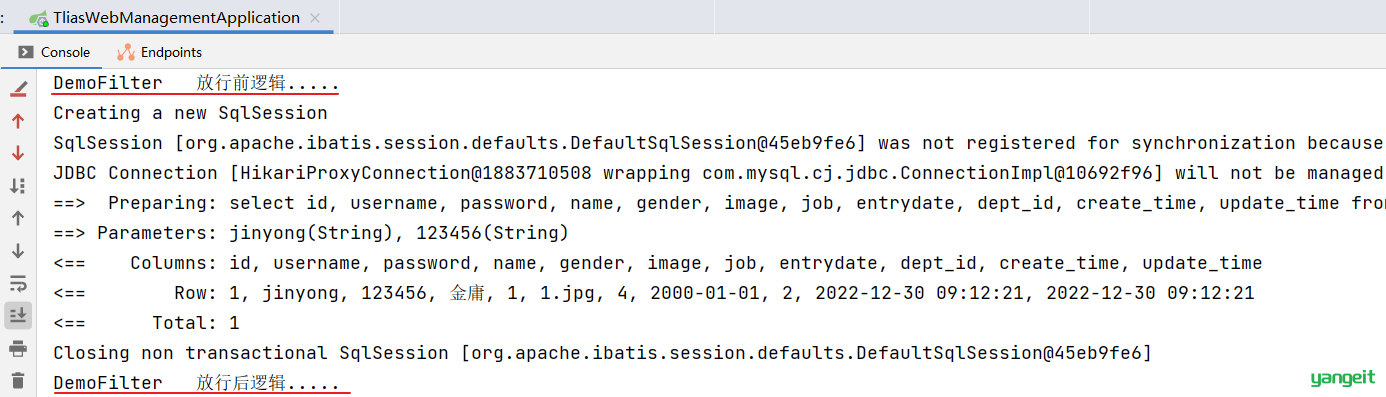The height and width of the screenshot is (397, 1386).
Task: Clear the console with the trash icon
Action: click(18, 380)
